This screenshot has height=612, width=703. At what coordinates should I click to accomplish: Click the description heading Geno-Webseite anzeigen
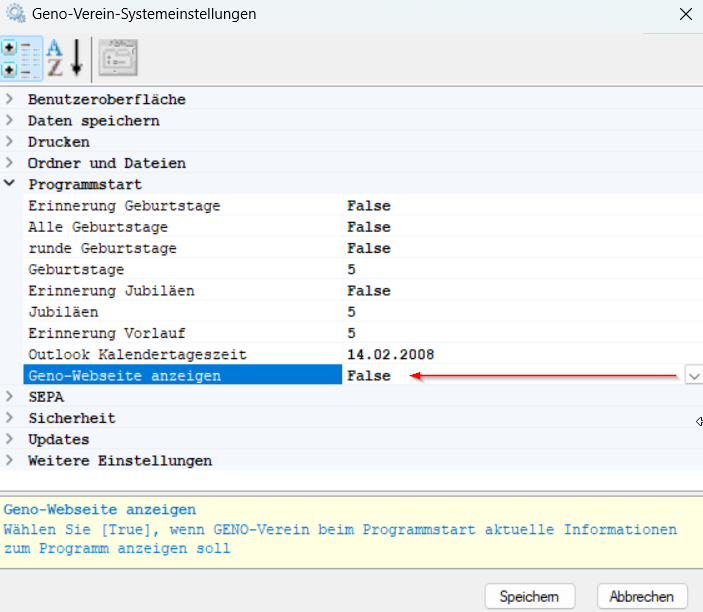tap(100, 509)
